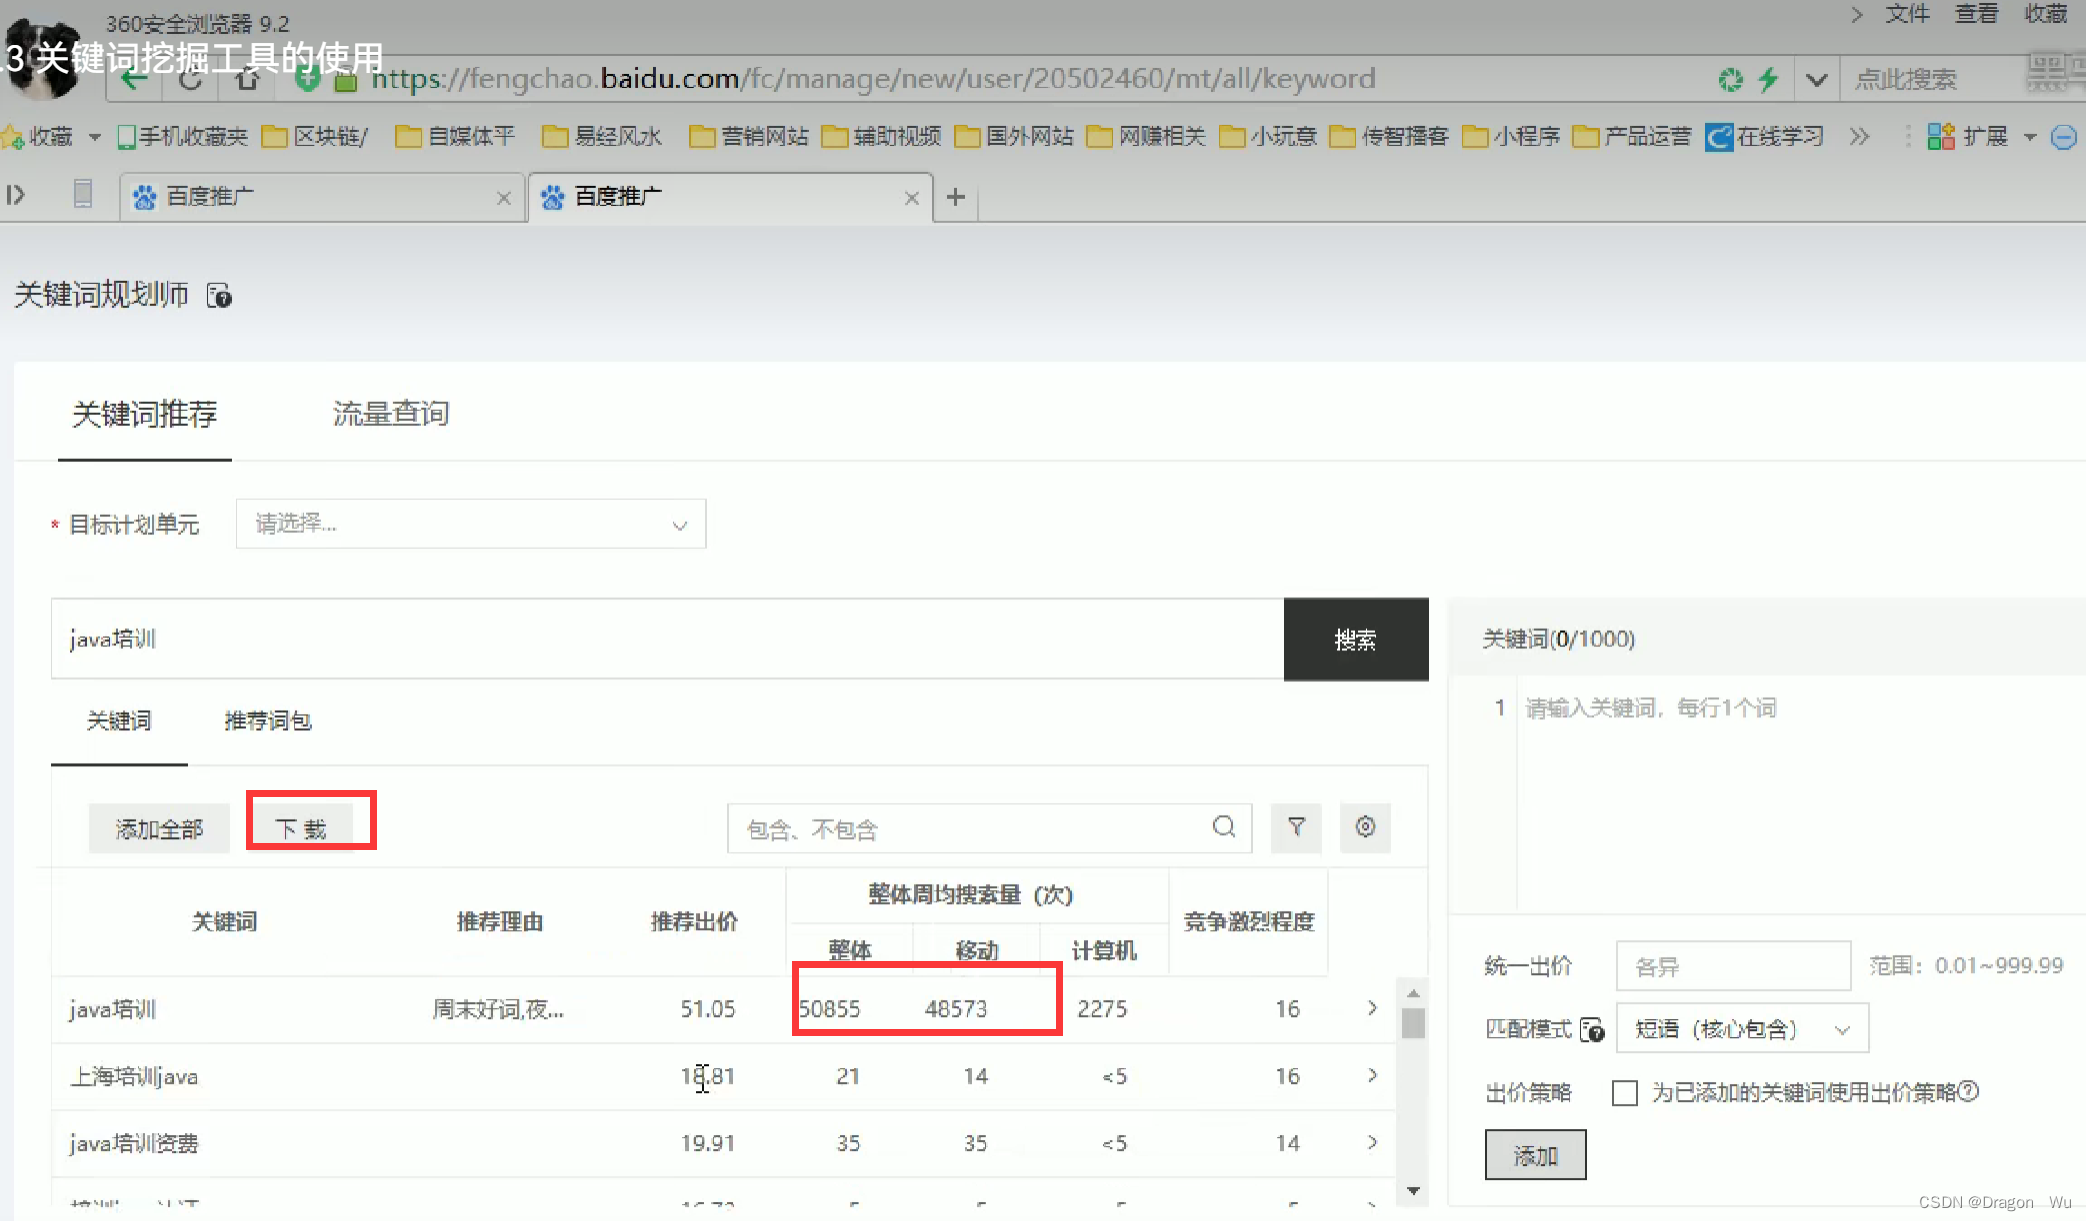Open the 目标计划单元 dropdown
This screenshot has height=1221, width=2086.
pyautogui.click(x=471, y=524)
